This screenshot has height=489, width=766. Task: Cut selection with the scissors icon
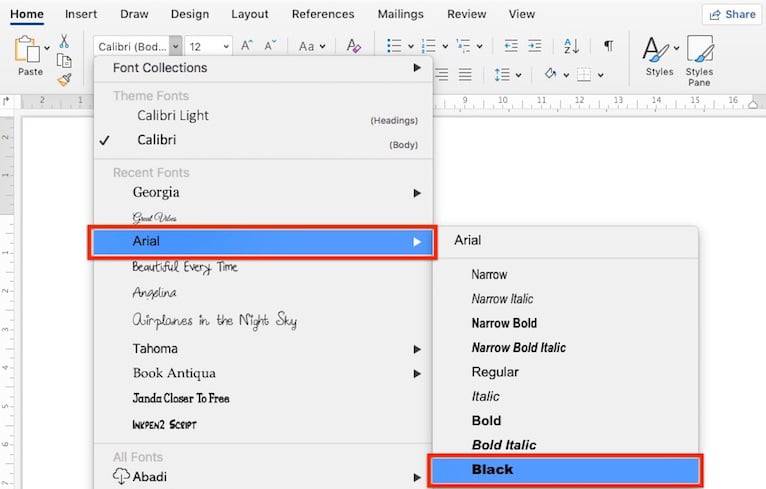click(x=64, y=41)
